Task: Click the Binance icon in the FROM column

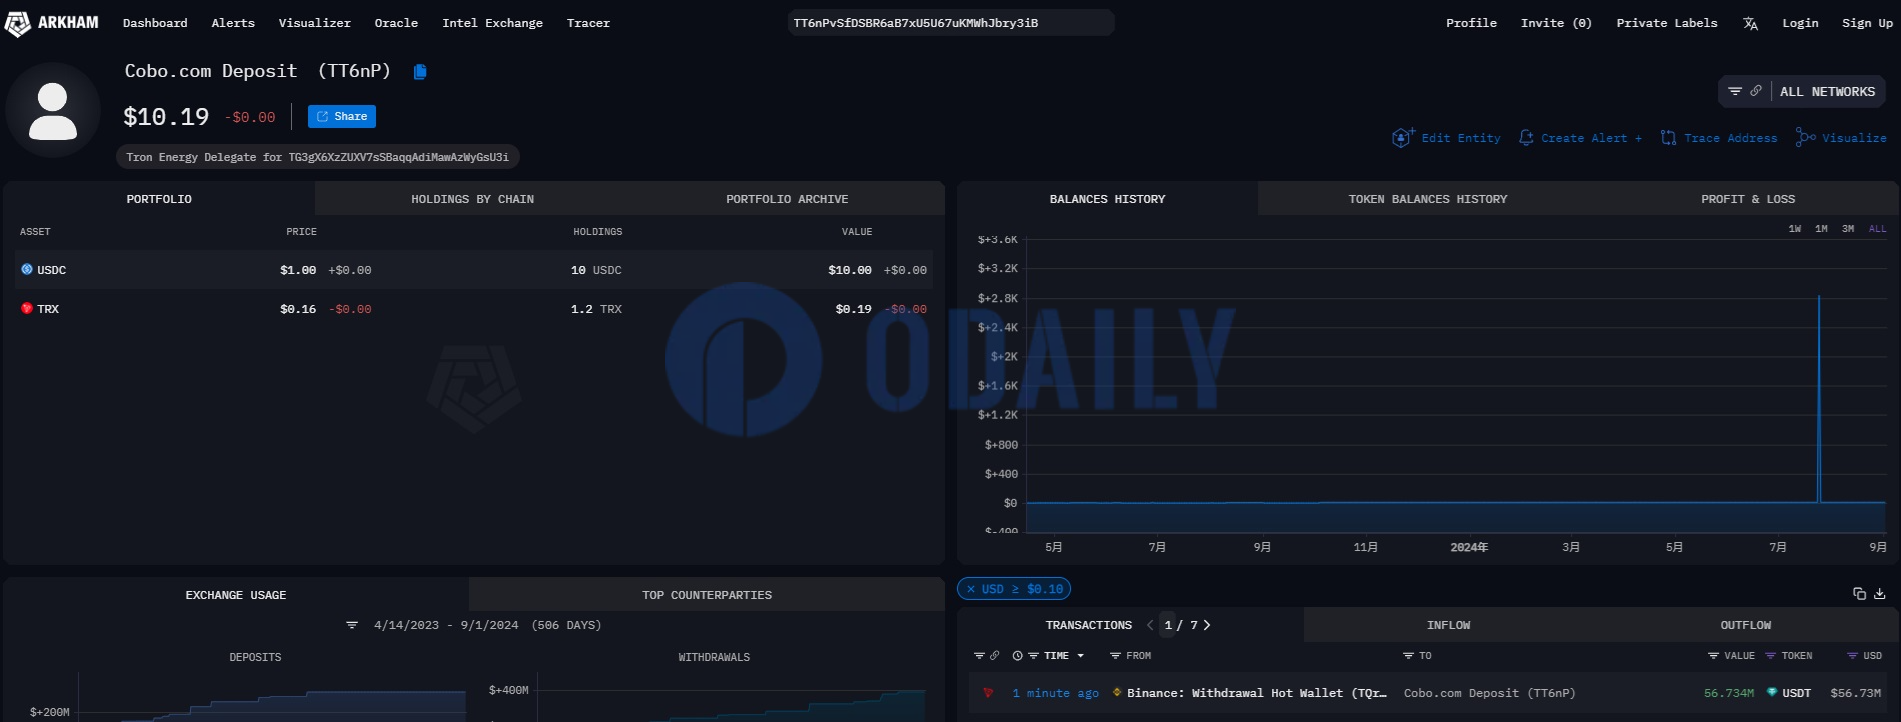Action: tap(1117, 693)
